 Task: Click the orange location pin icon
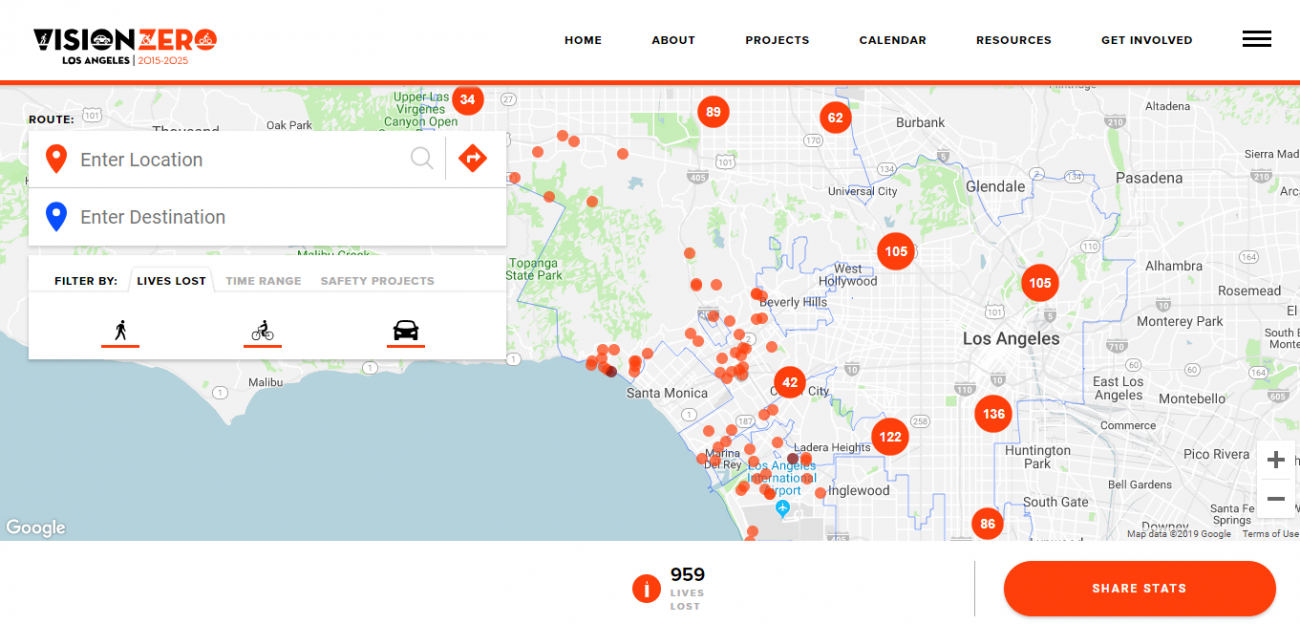(x=56, y=159)
